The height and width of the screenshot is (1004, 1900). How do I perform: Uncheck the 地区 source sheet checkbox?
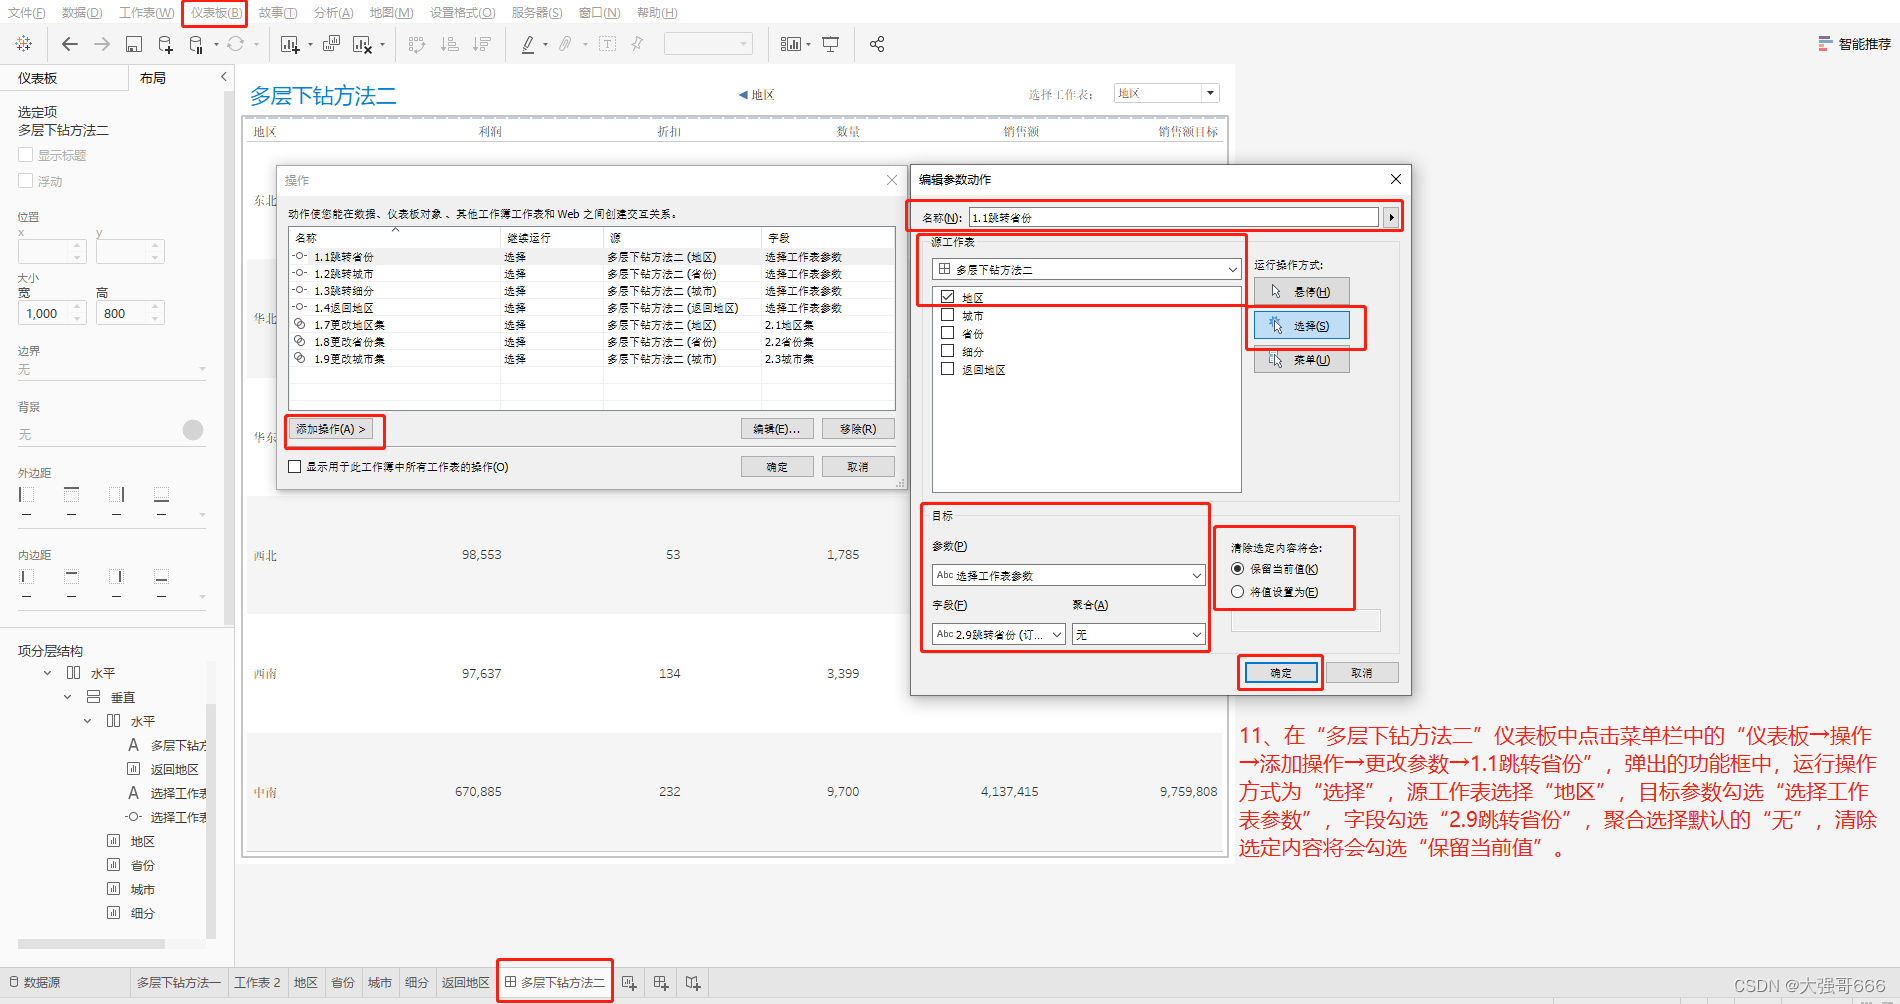pos(947,297)
